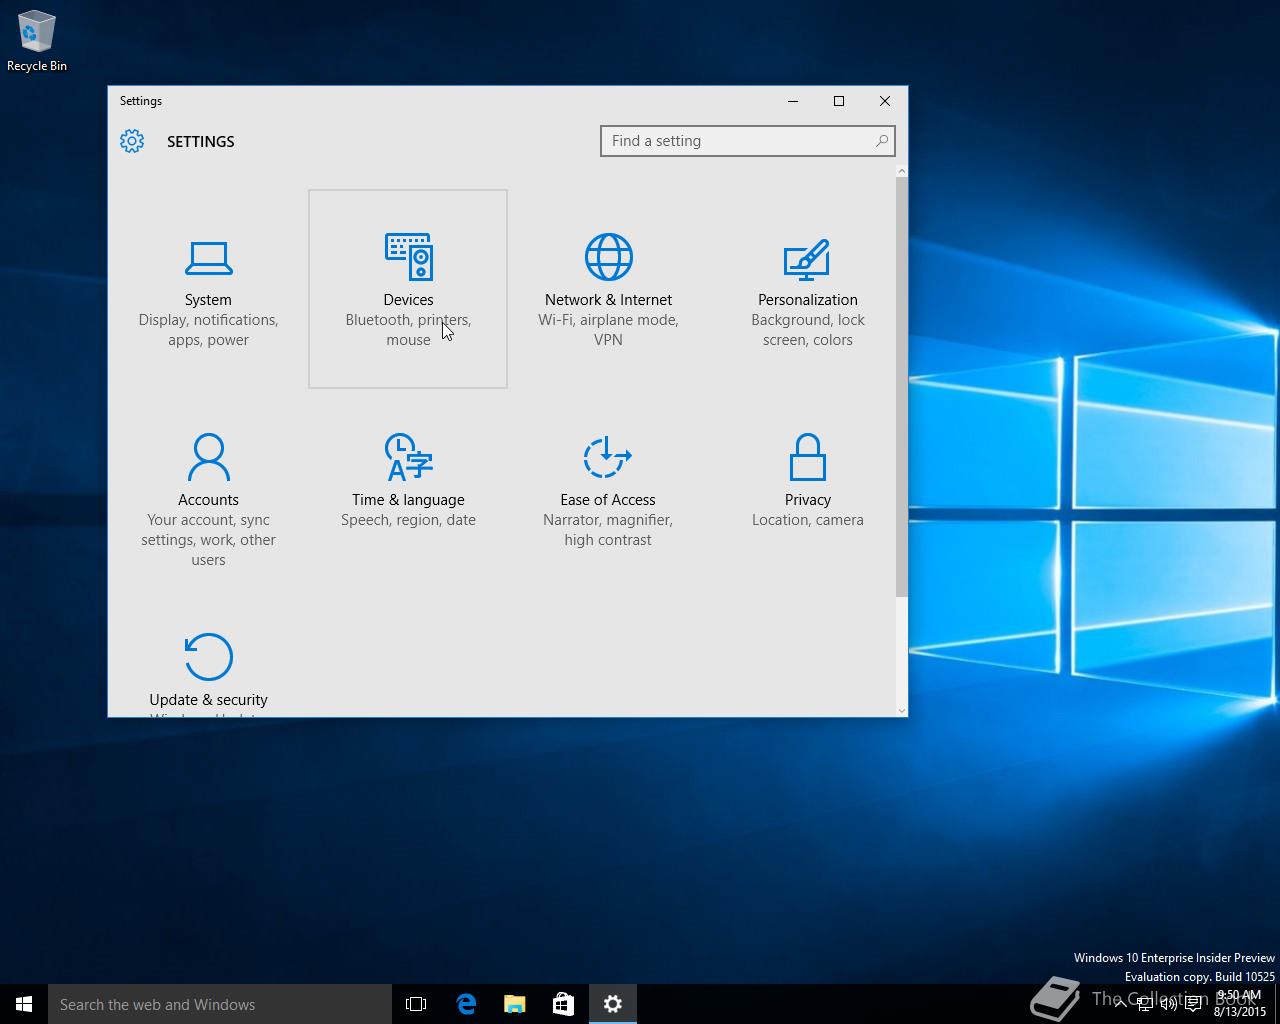Click the 'Wi-Fi, airplane mode, VPN' description

(x=608, y=330)
